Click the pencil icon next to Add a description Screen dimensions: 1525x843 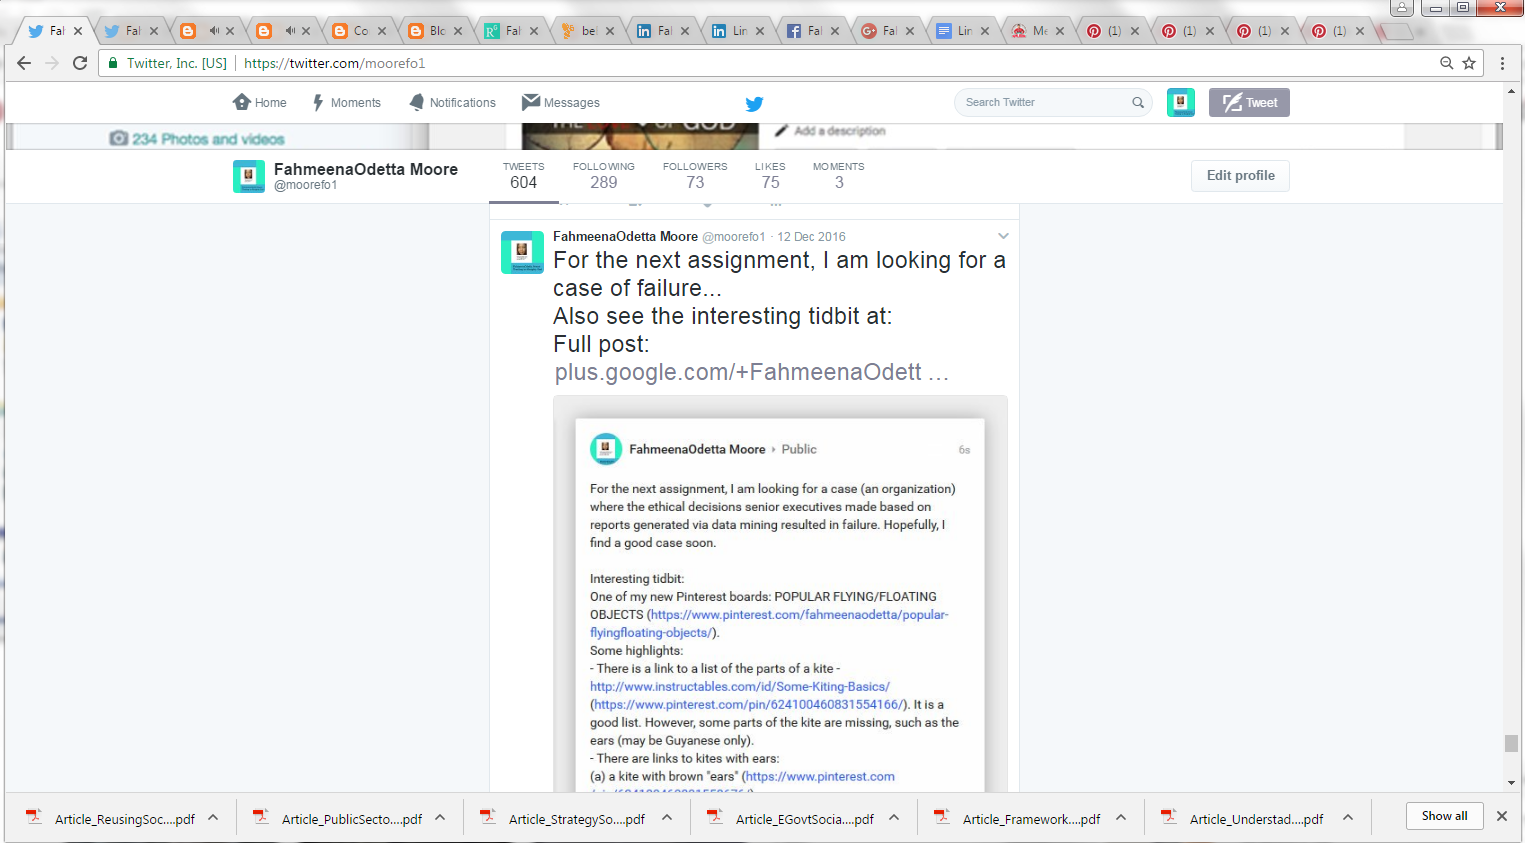(x=782, y=131)
